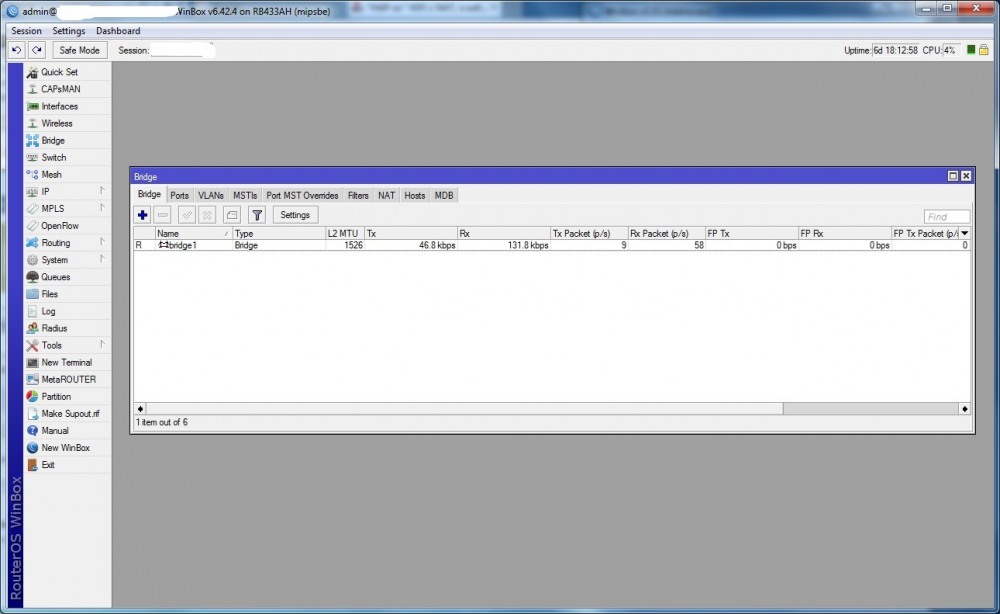Open the column selector dropdown arrow
This screenshot has width=1000, height=614.
point(965,233)
